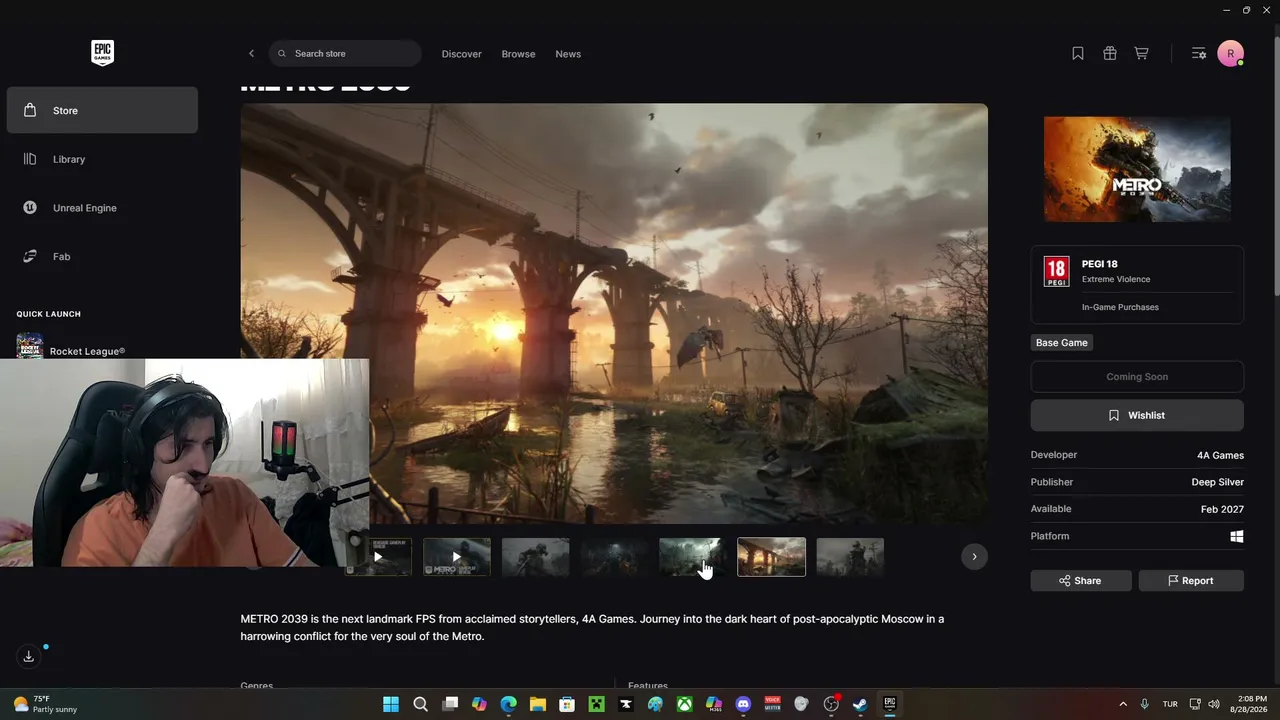Viewport: 1280px width, 720px height.
Task: Open the clock and date panel
Action: pos(1251,704)
